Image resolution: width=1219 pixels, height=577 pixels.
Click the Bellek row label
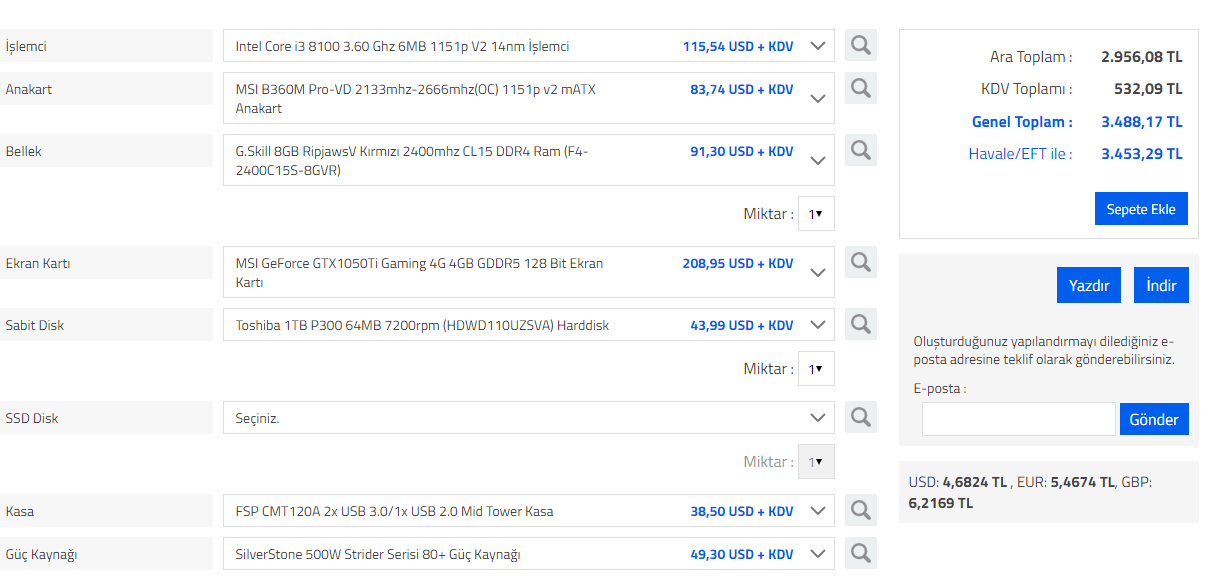[23, 151]
